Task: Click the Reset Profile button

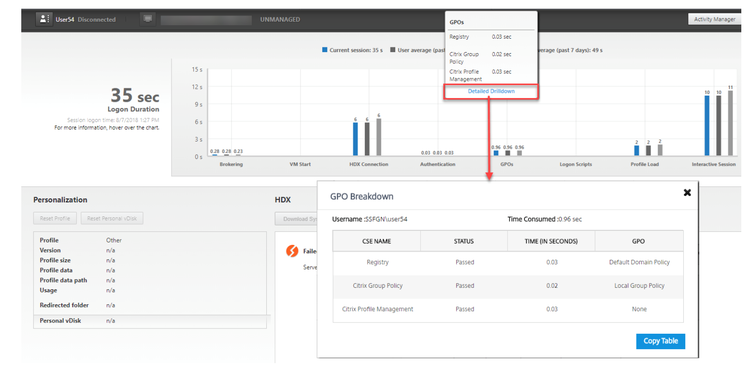Action: click(56, 219)
